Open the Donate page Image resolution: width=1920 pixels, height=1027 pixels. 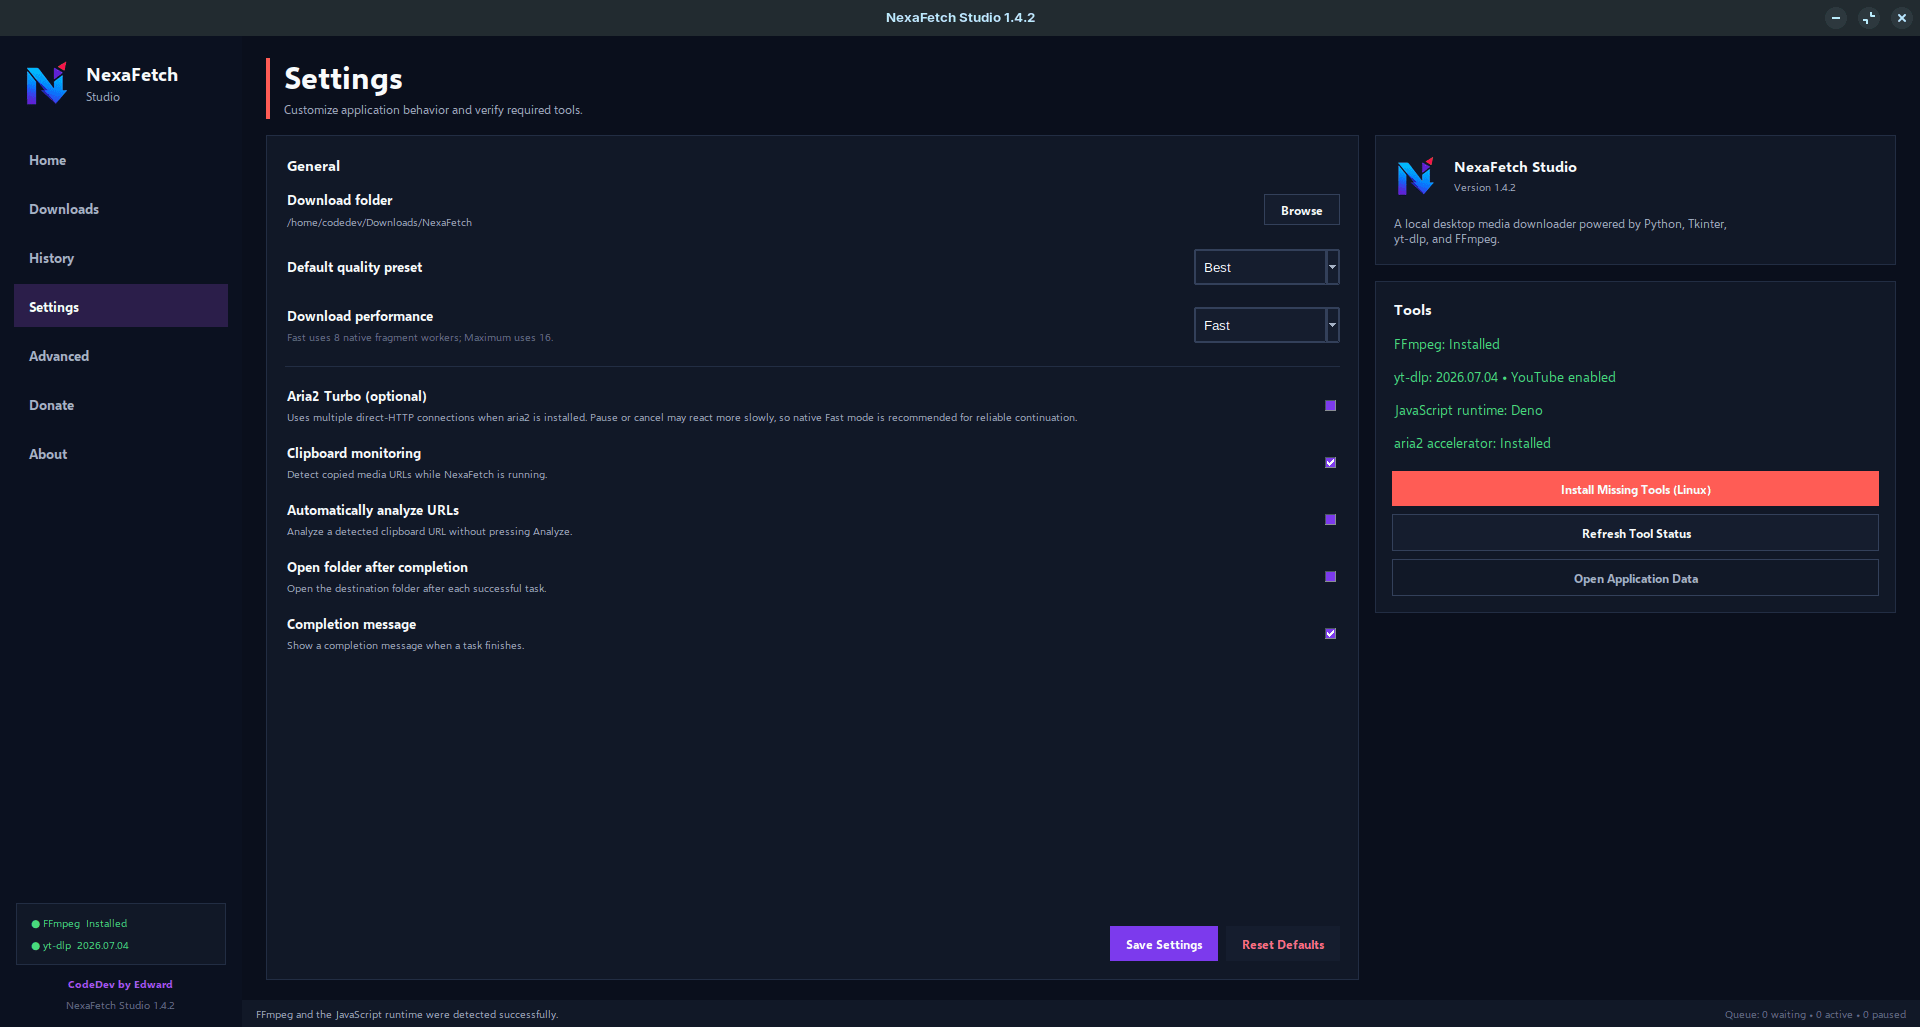[x=121, y=405]
